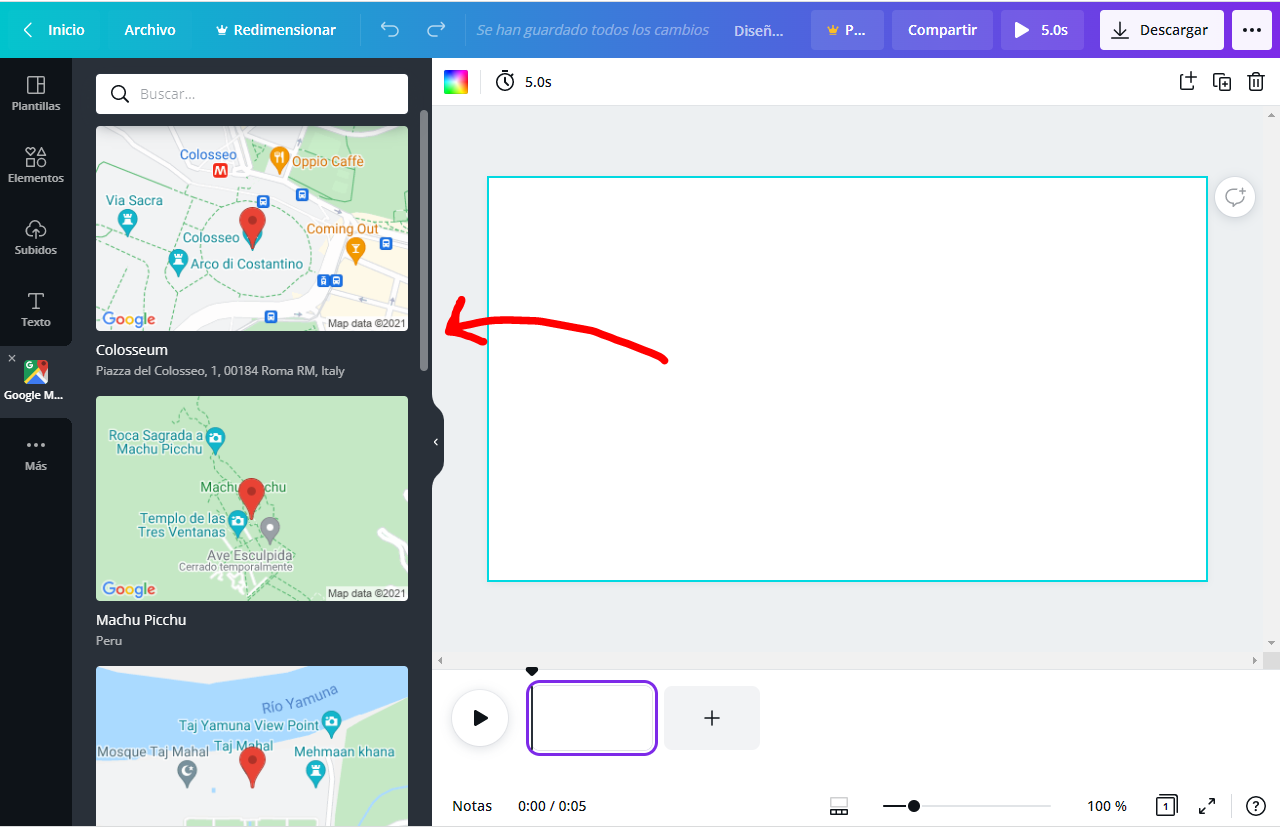Add a page with plus button
1280x832 pixels.
[712, 718]
